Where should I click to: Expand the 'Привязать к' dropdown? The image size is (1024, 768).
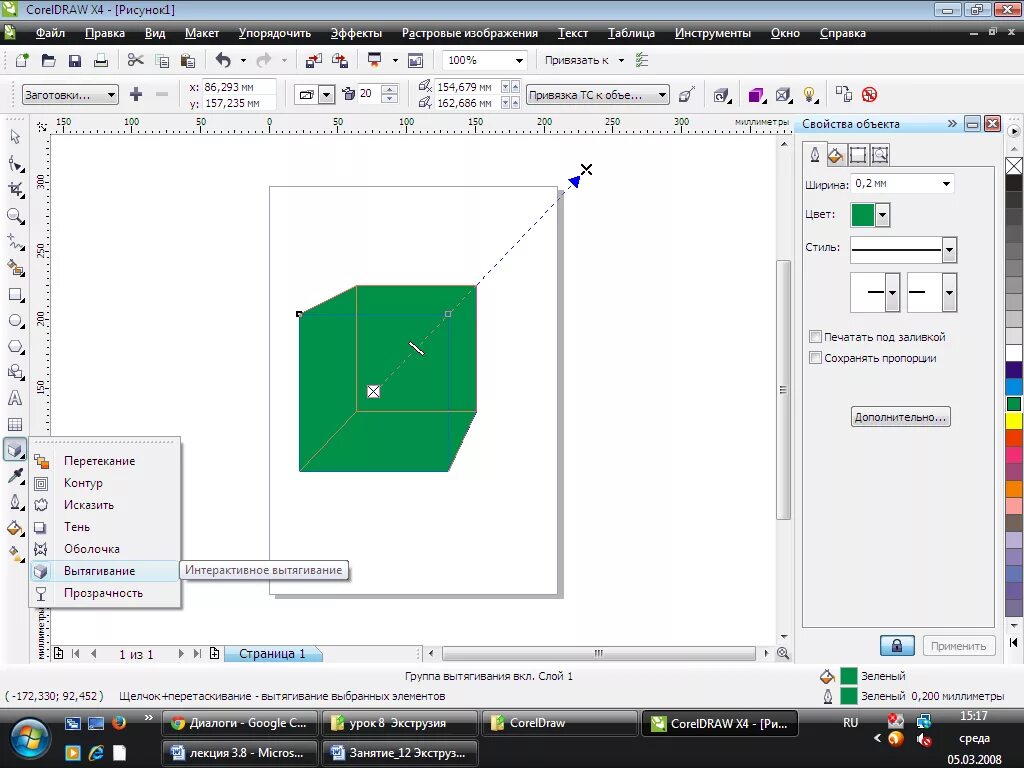pyautogui.click(x=621, y=61)
